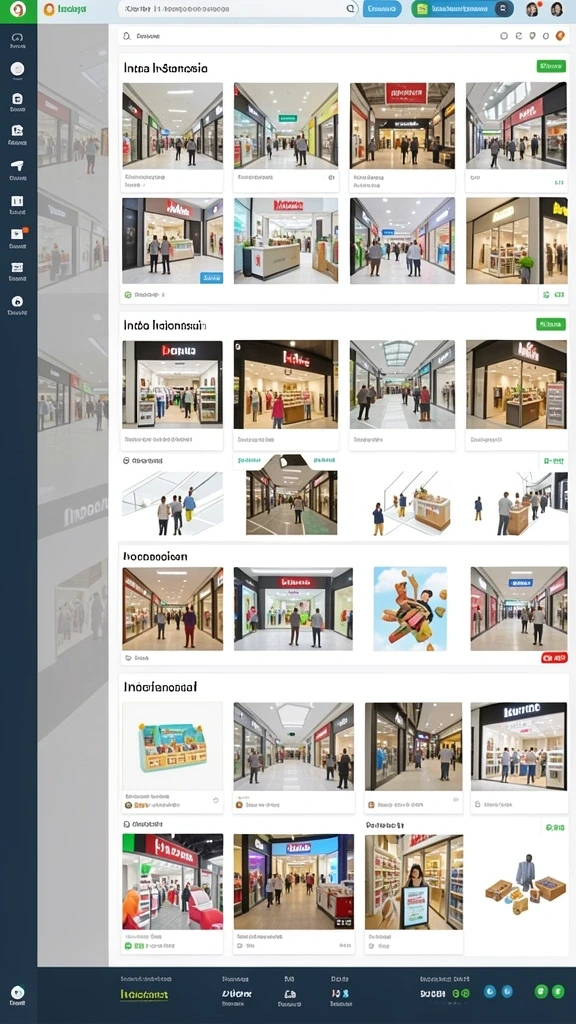Open sidebar messages icon with orange badge
576x1024 pixels.
[18, 234]
